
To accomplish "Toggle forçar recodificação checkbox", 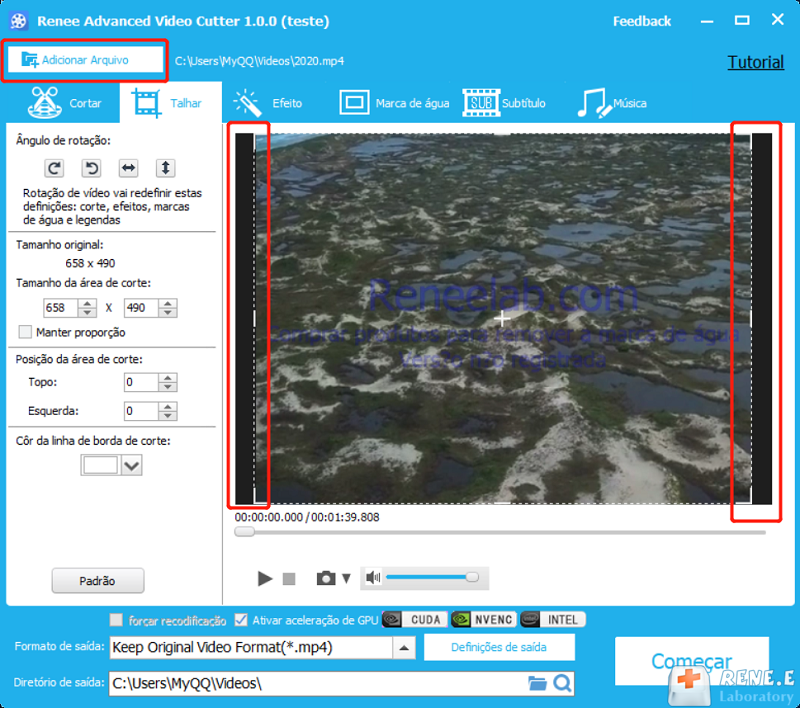I will click(x=116, y=620).
